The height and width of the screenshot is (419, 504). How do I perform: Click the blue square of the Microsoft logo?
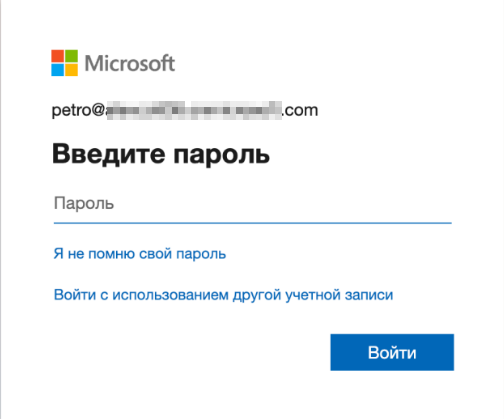(57, 70)
